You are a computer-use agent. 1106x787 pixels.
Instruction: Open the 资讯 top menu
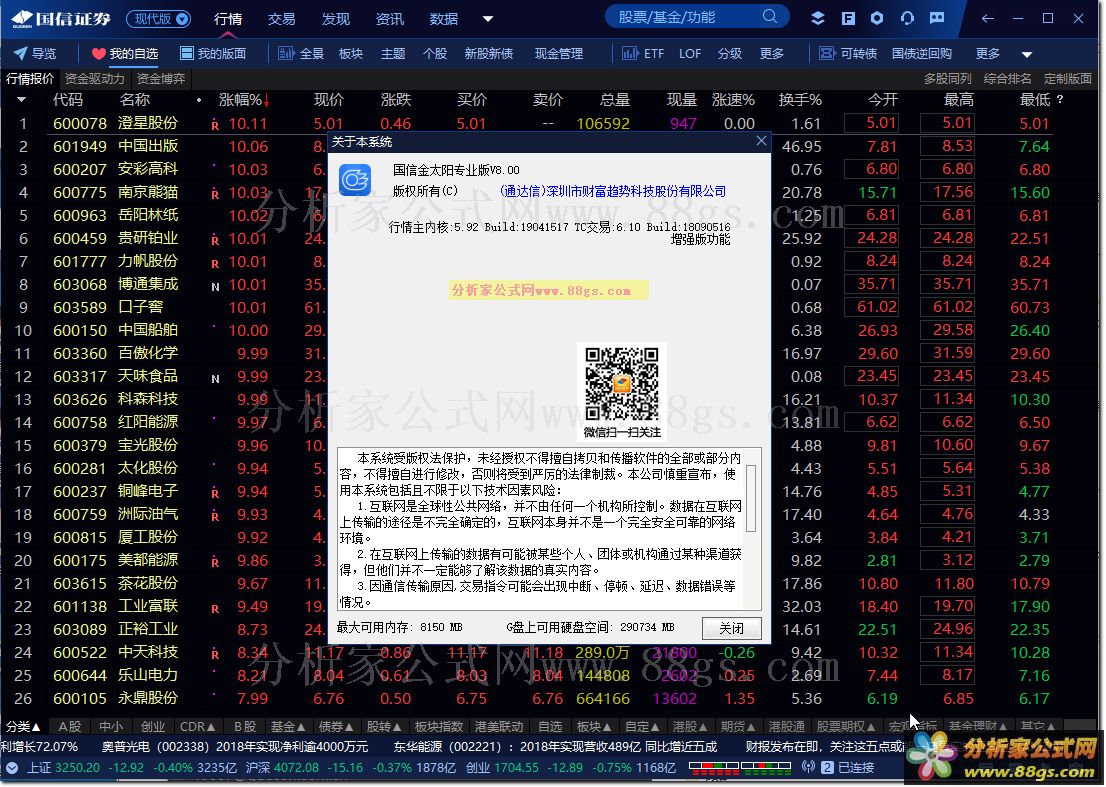389,19
